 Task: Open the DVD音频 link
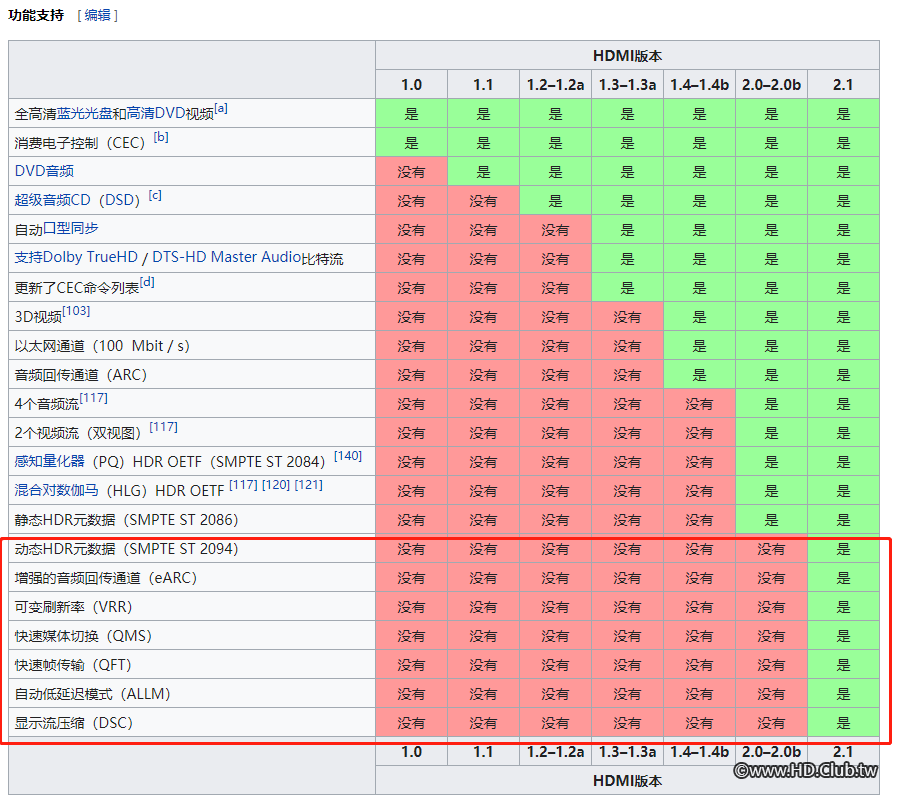[x=44, y=172]
